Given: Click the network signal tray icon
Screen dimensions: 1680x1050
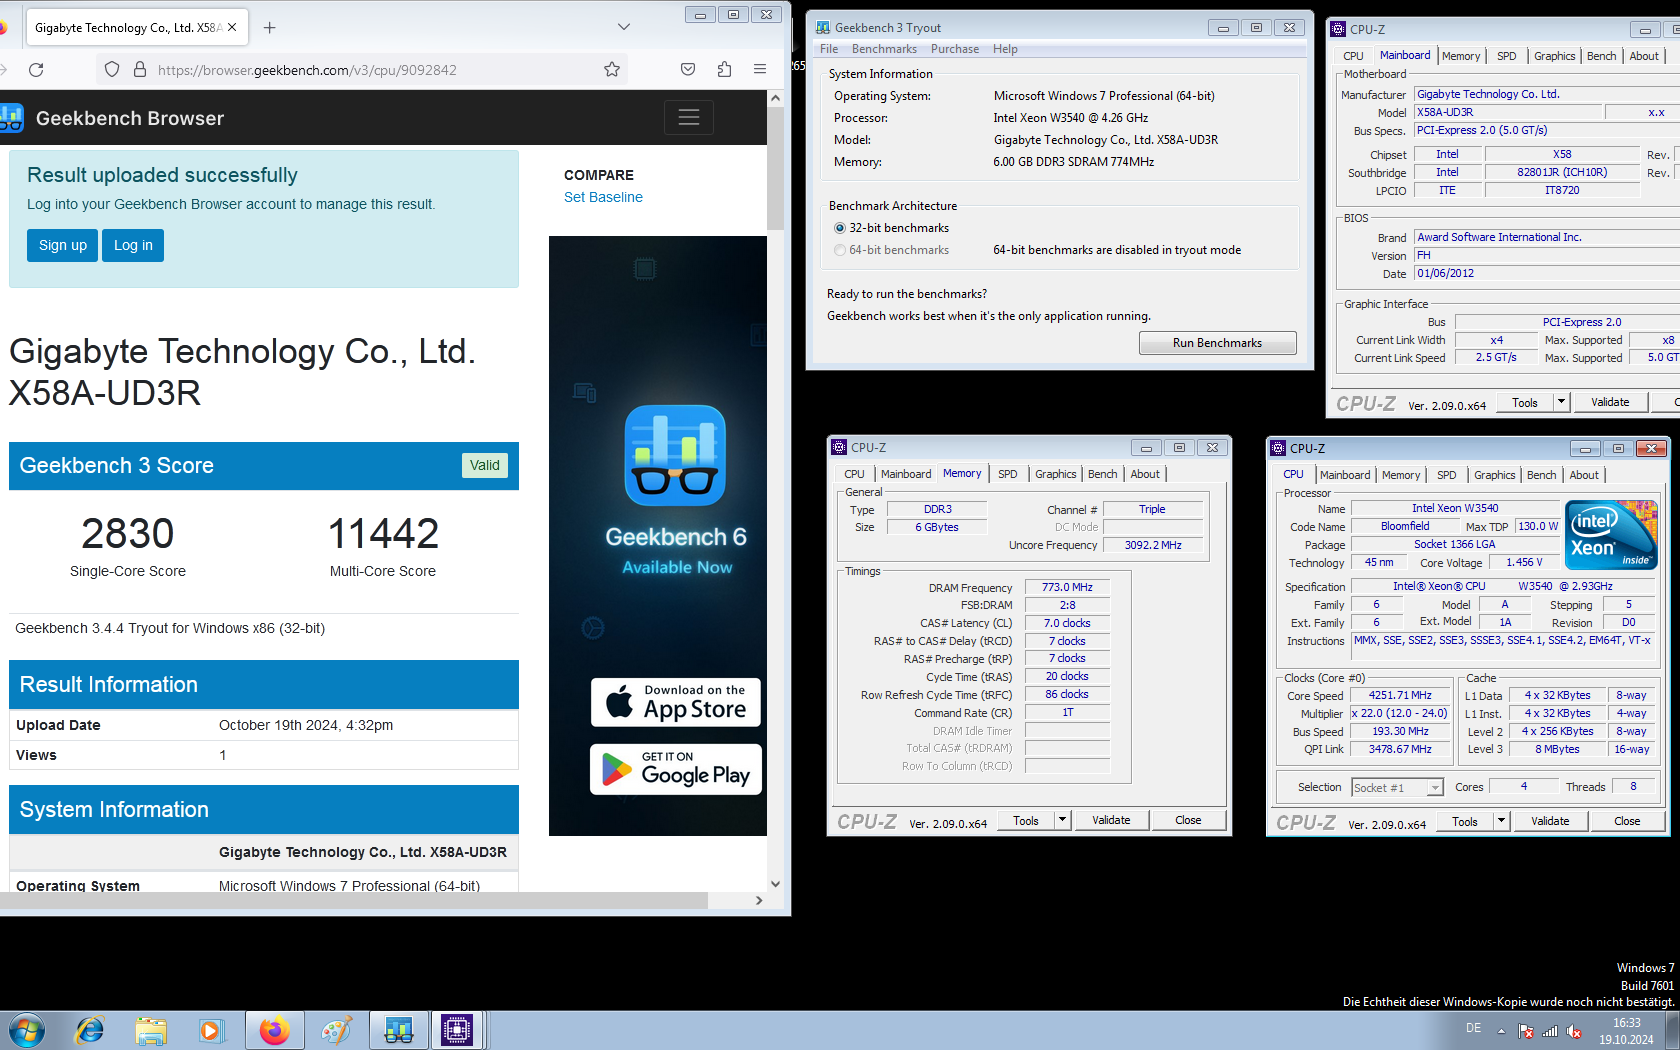Looking at the screenshot, I should [1550, 1031].
